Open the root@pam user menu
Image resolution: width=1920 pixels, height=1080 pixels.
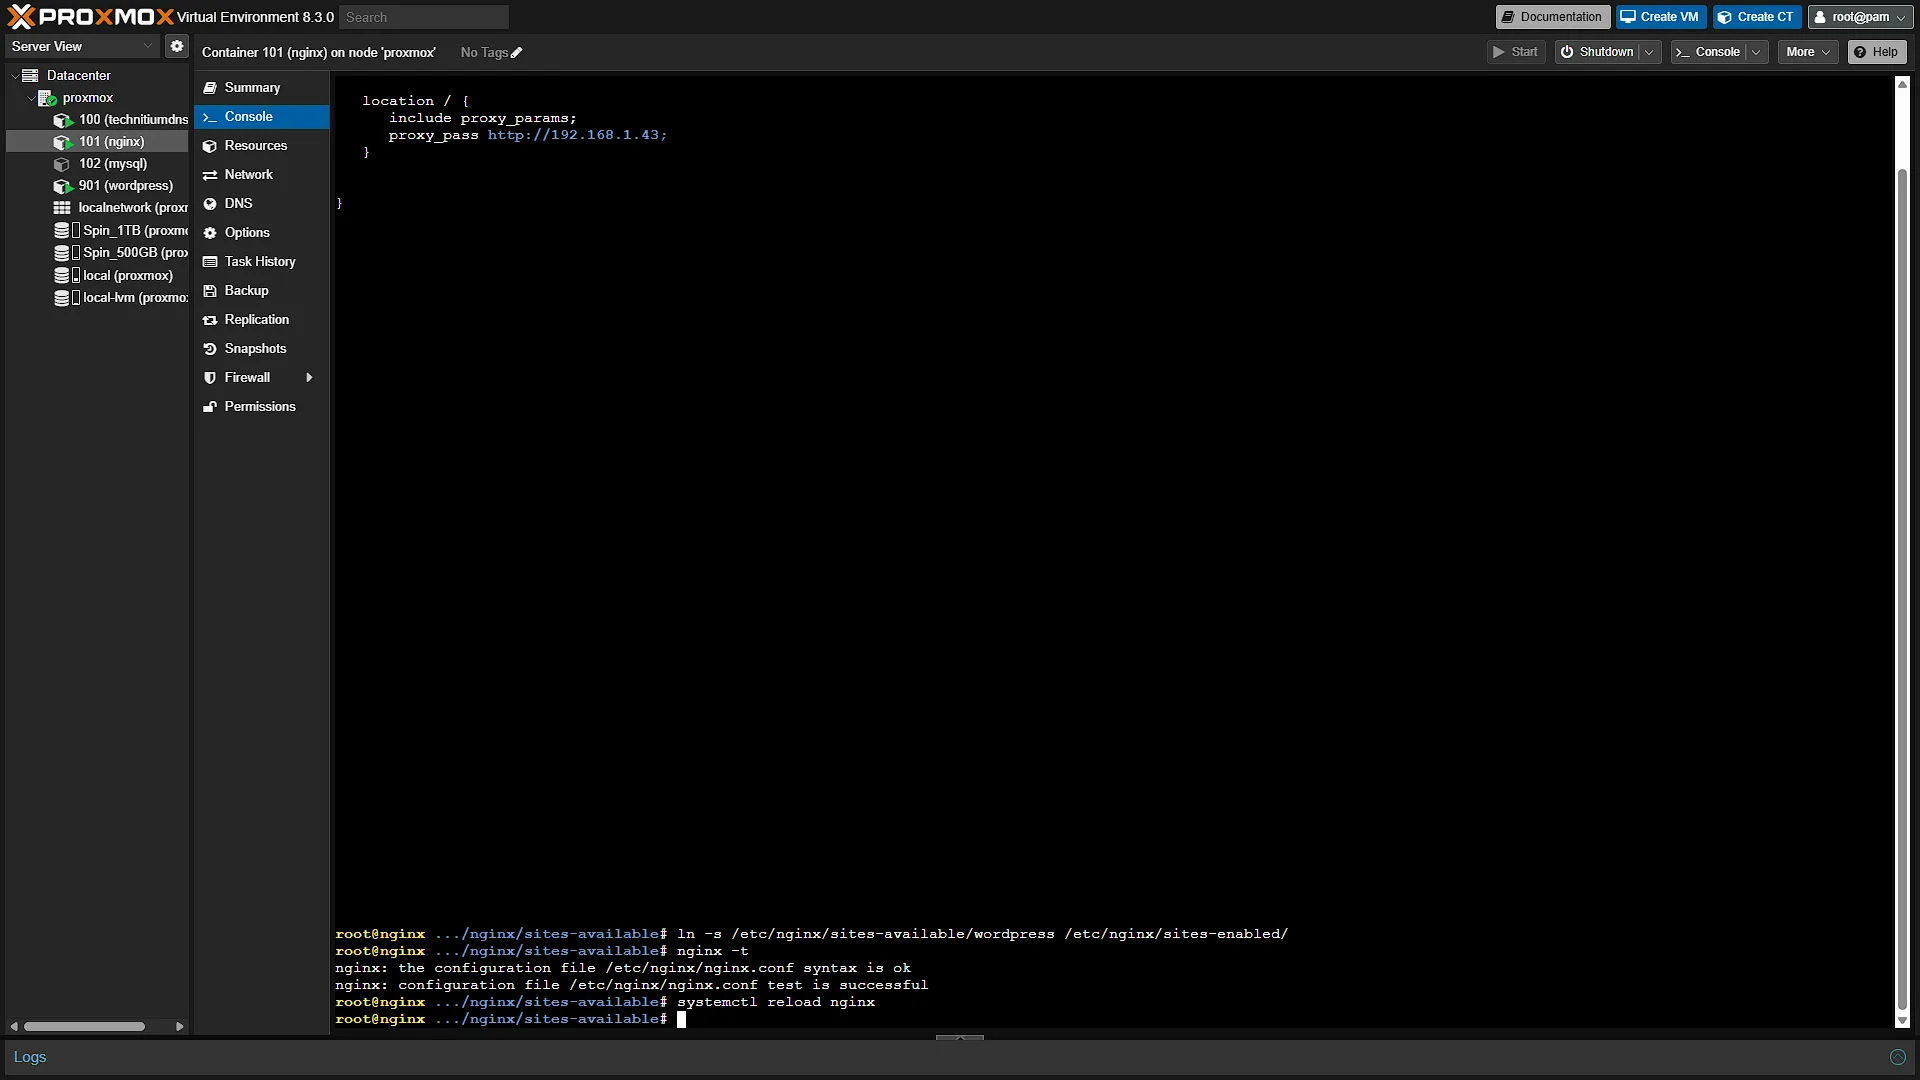[1861, 17]
